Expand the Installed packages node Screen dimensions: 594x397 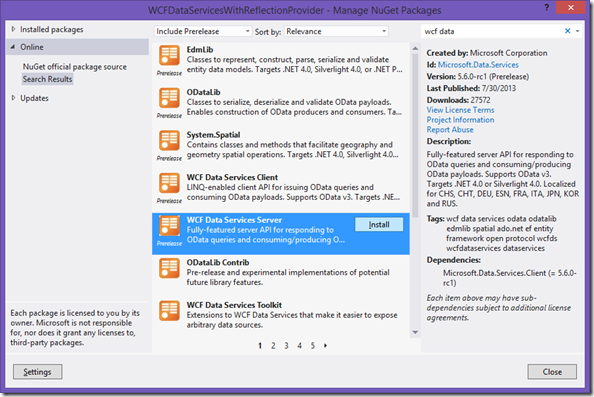click(x=13, y=29)
